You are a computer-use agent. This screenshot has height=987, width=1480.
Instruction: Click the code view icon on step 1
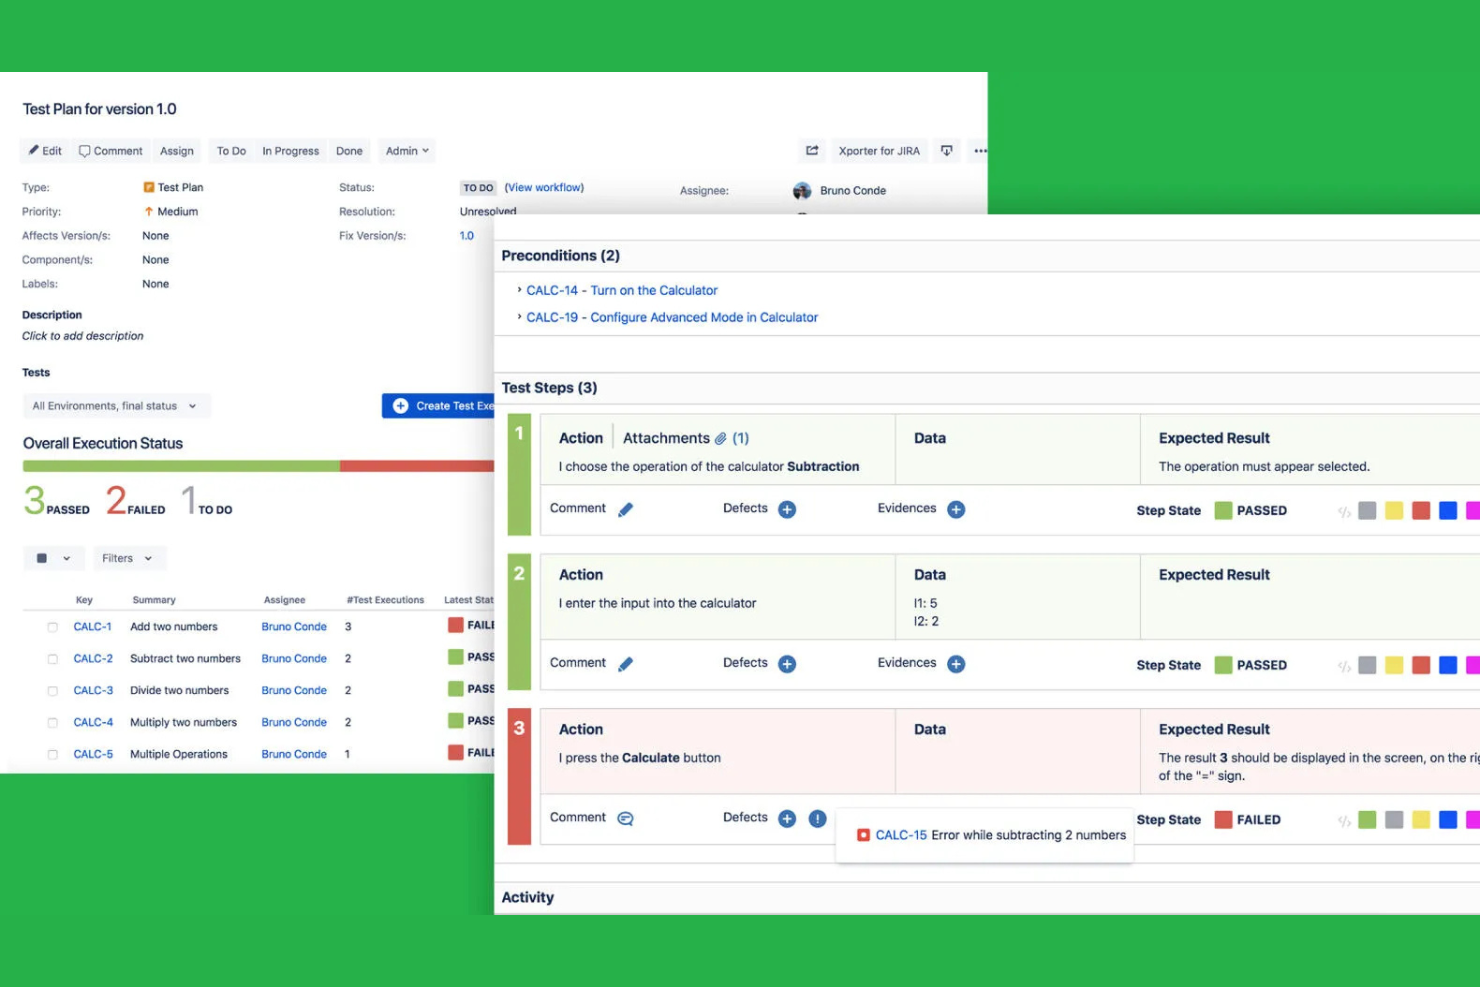coord(1344,510)
